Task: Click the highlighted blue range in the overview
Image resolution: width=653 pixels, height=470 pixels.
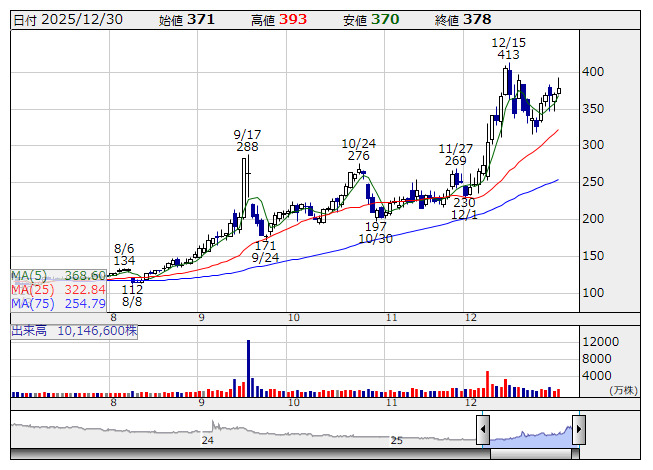Action: point(530,433)
